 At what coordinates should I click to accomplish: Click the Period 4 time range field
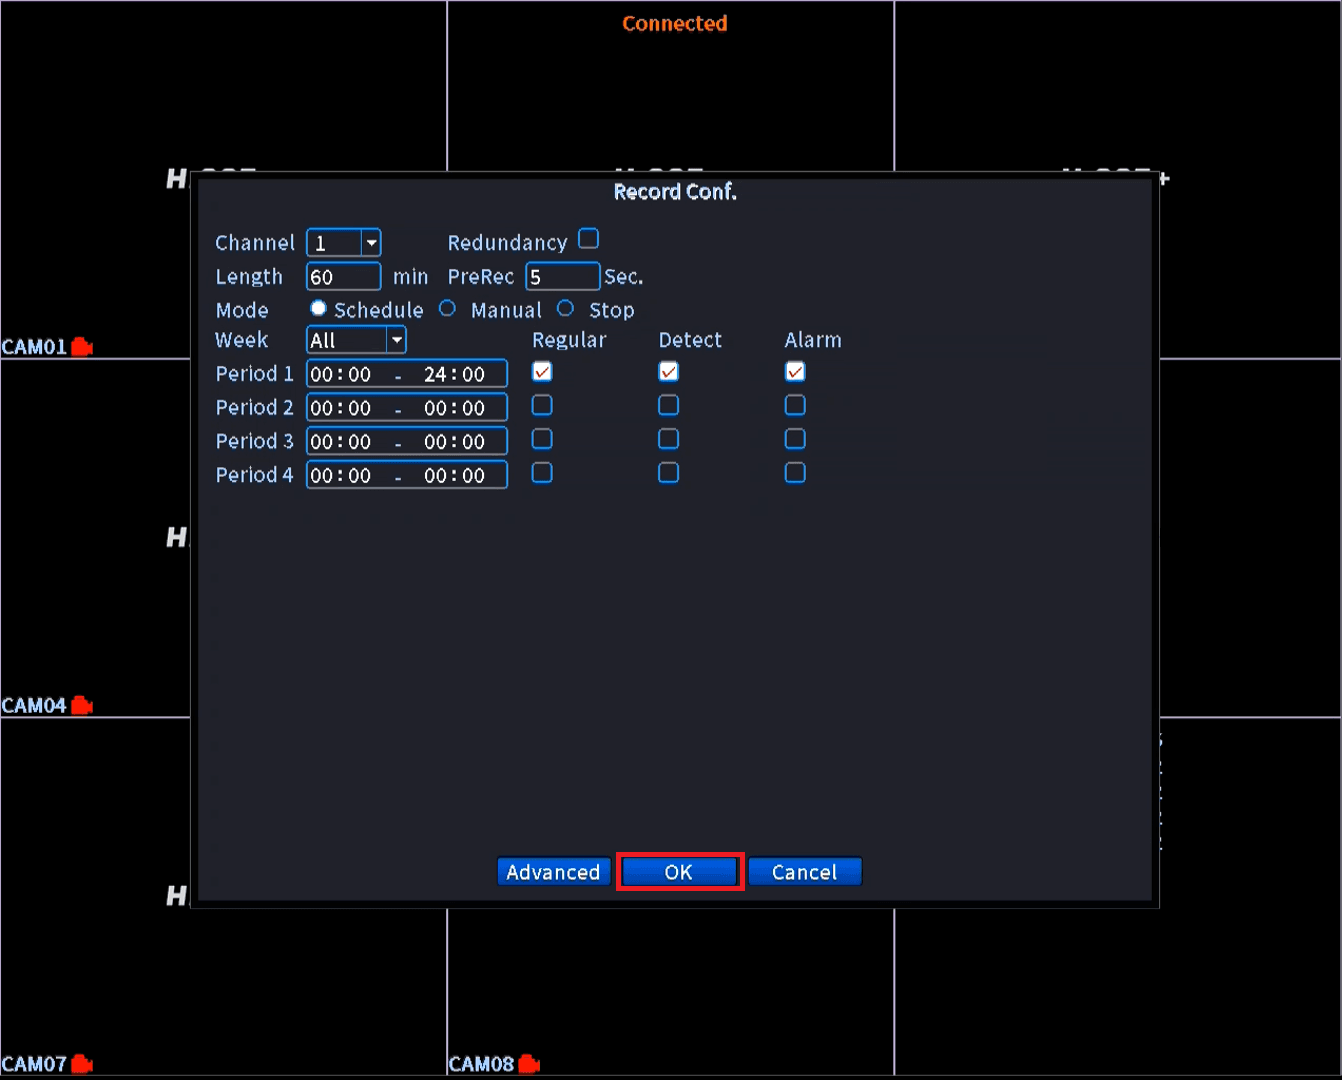pos(407,475)
